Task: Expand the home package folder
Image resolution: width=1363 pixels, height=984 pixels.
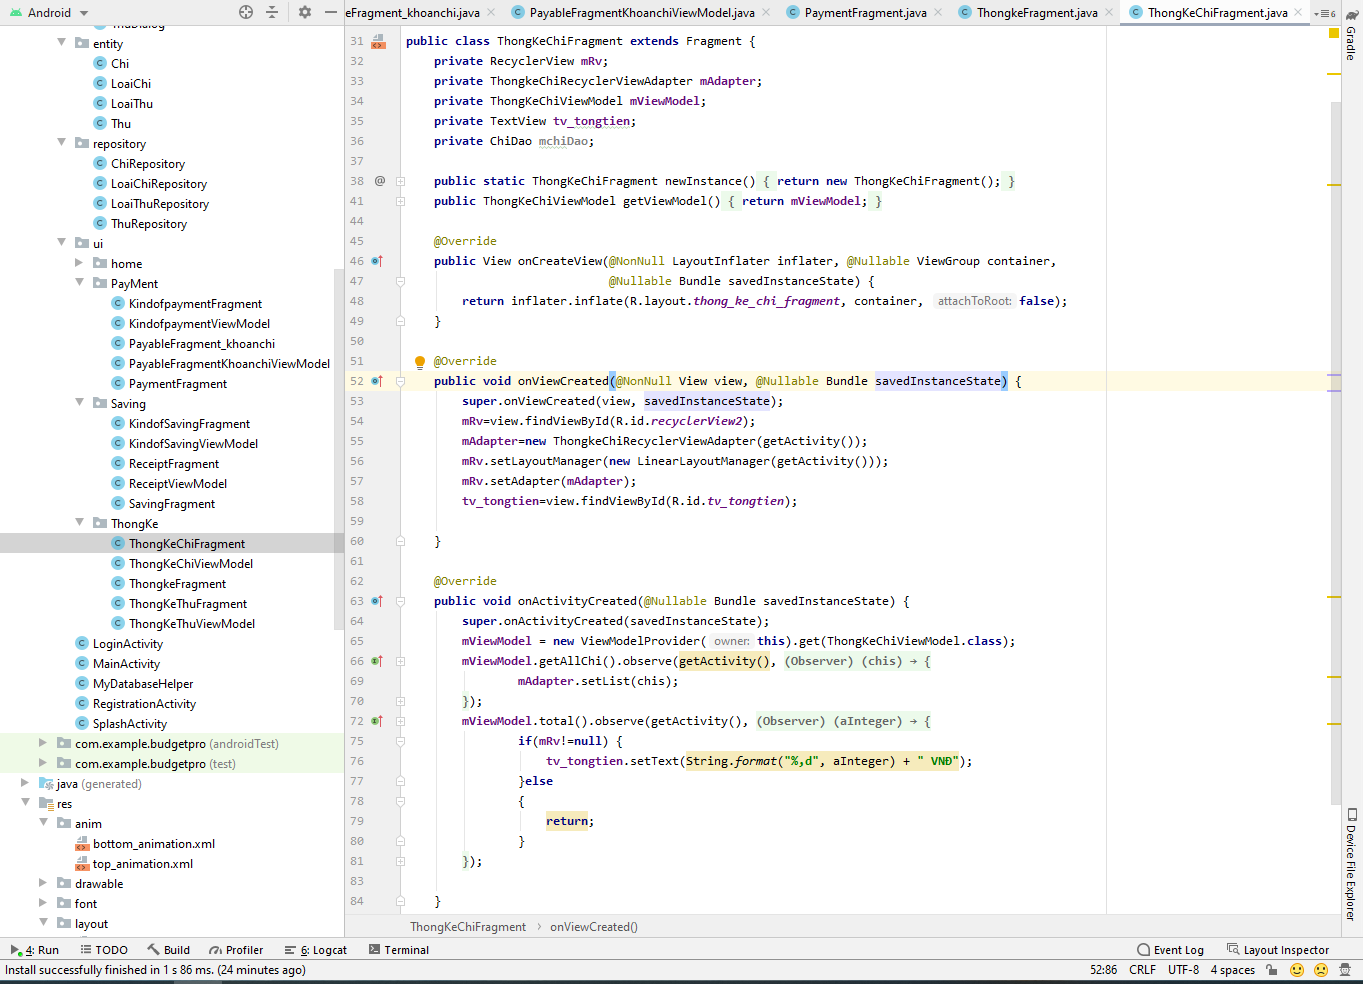Action: [x=79, y=263]
